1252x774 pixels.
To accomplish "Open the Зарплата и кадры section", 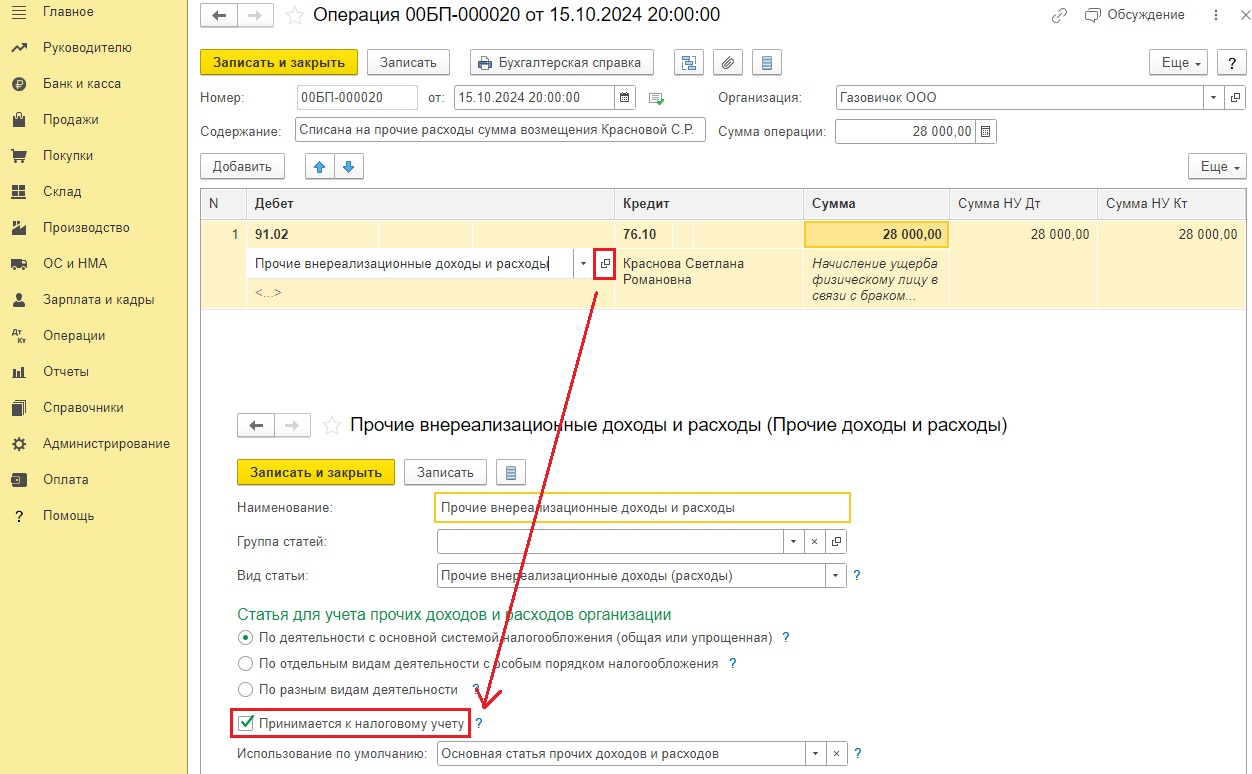I will point(98,299).
